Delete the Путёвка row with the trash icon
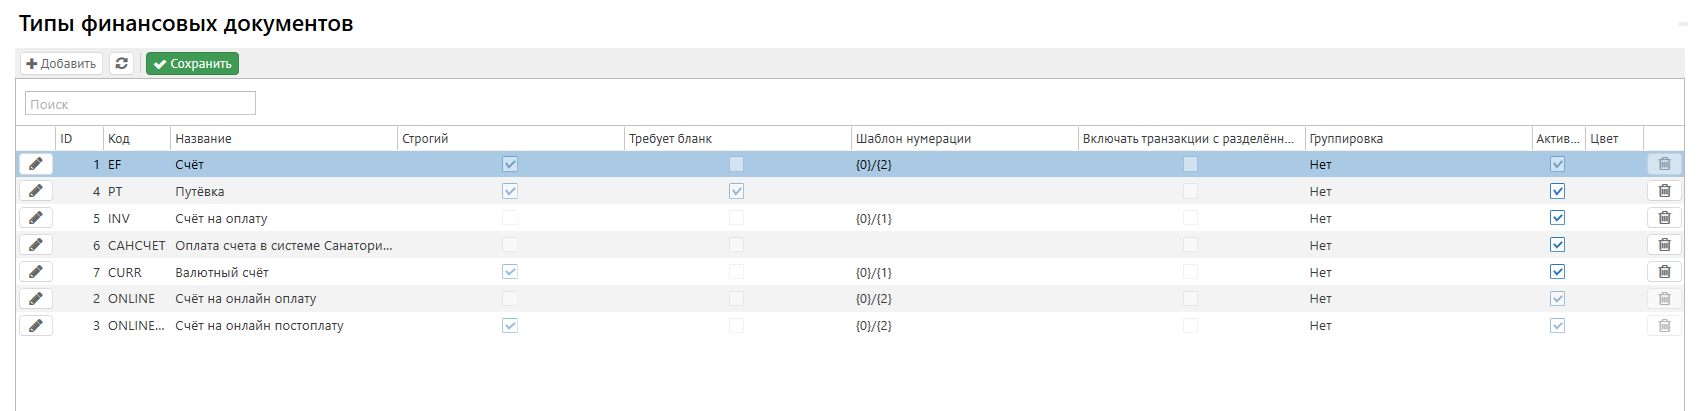This screenshot has height=411, width=1702. click(x=1664, y=191)
